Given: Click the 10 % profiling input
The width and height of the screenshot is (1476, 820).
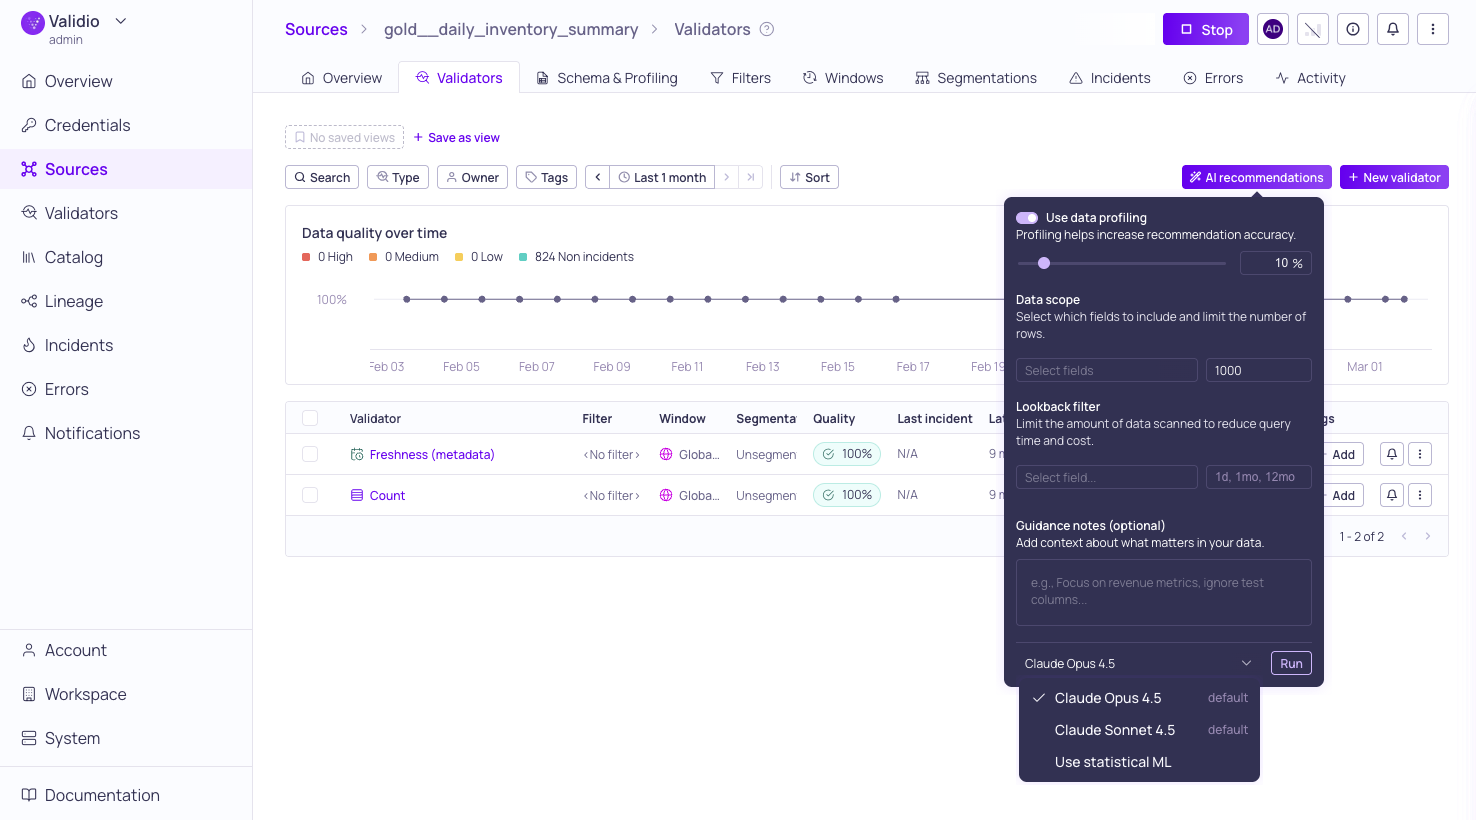Looking at the screenshot, I should point(1276,263).
